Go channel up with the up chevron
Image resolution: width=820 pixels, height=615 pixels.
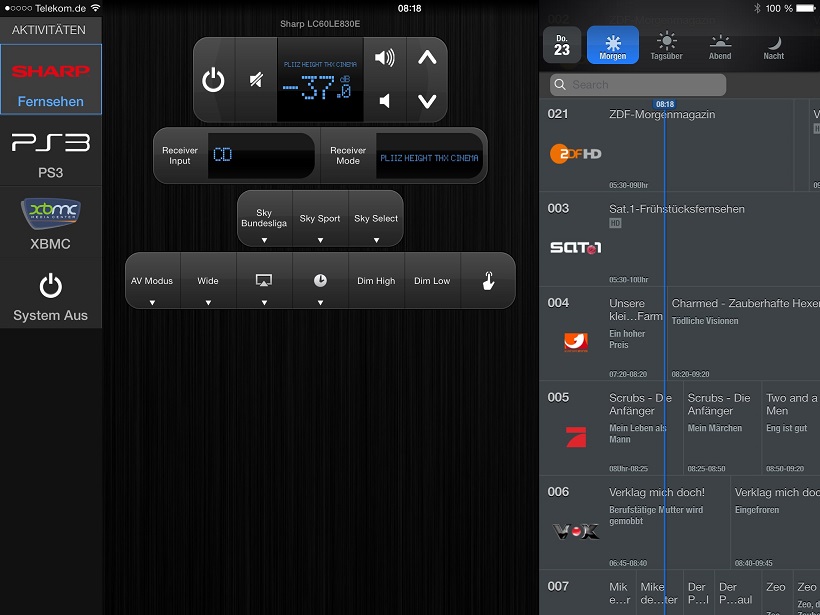pos(427,58)
